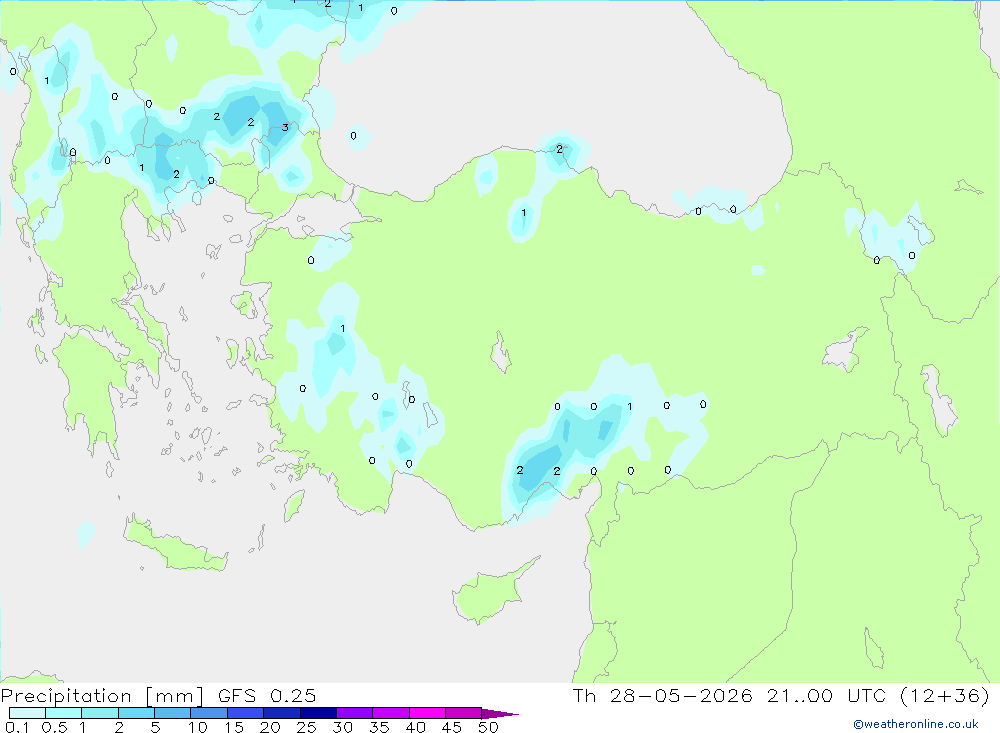Click the '0.1' legend tick label
This screenshot has height=733, width=1000.
(17, 727)
